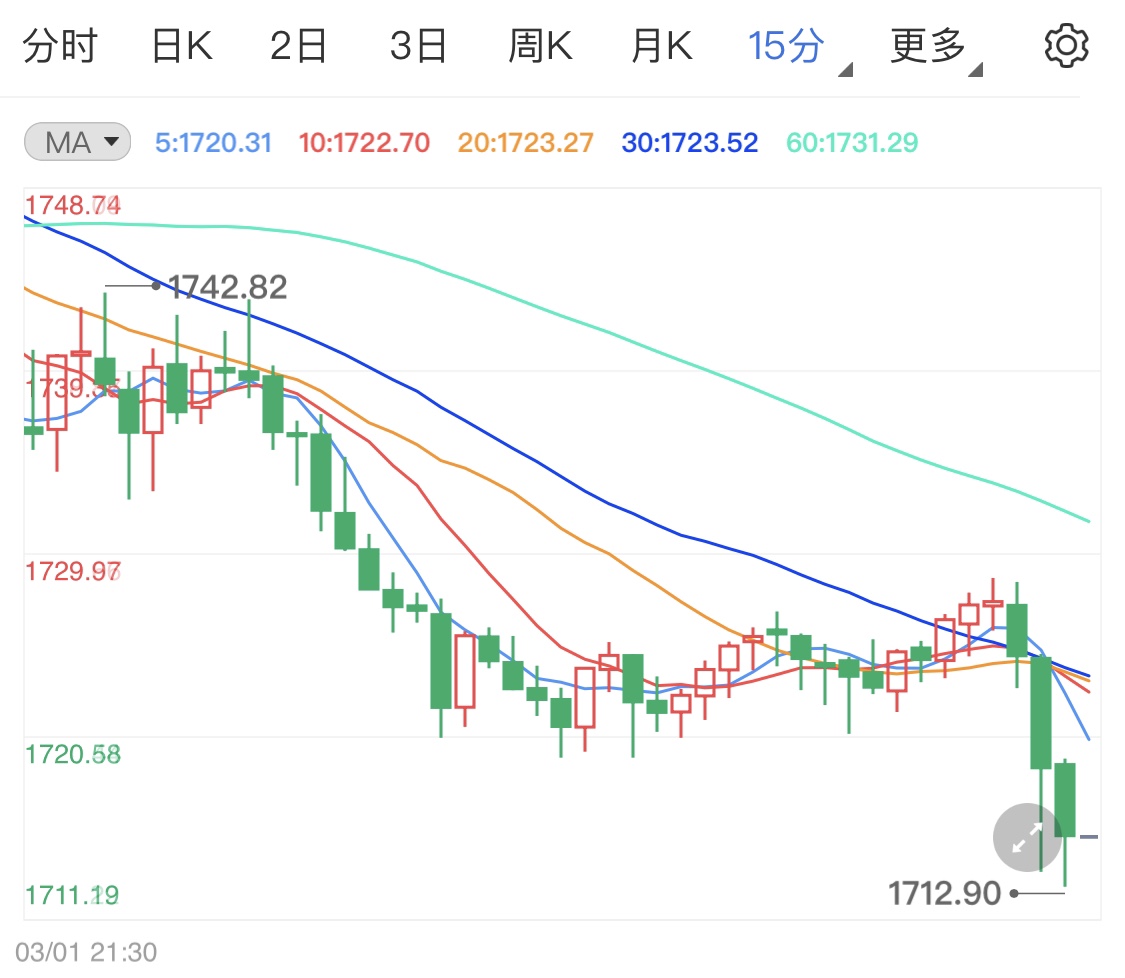
Task: Select the MA60 value 60:1731.29
Action: coord(852,143)
